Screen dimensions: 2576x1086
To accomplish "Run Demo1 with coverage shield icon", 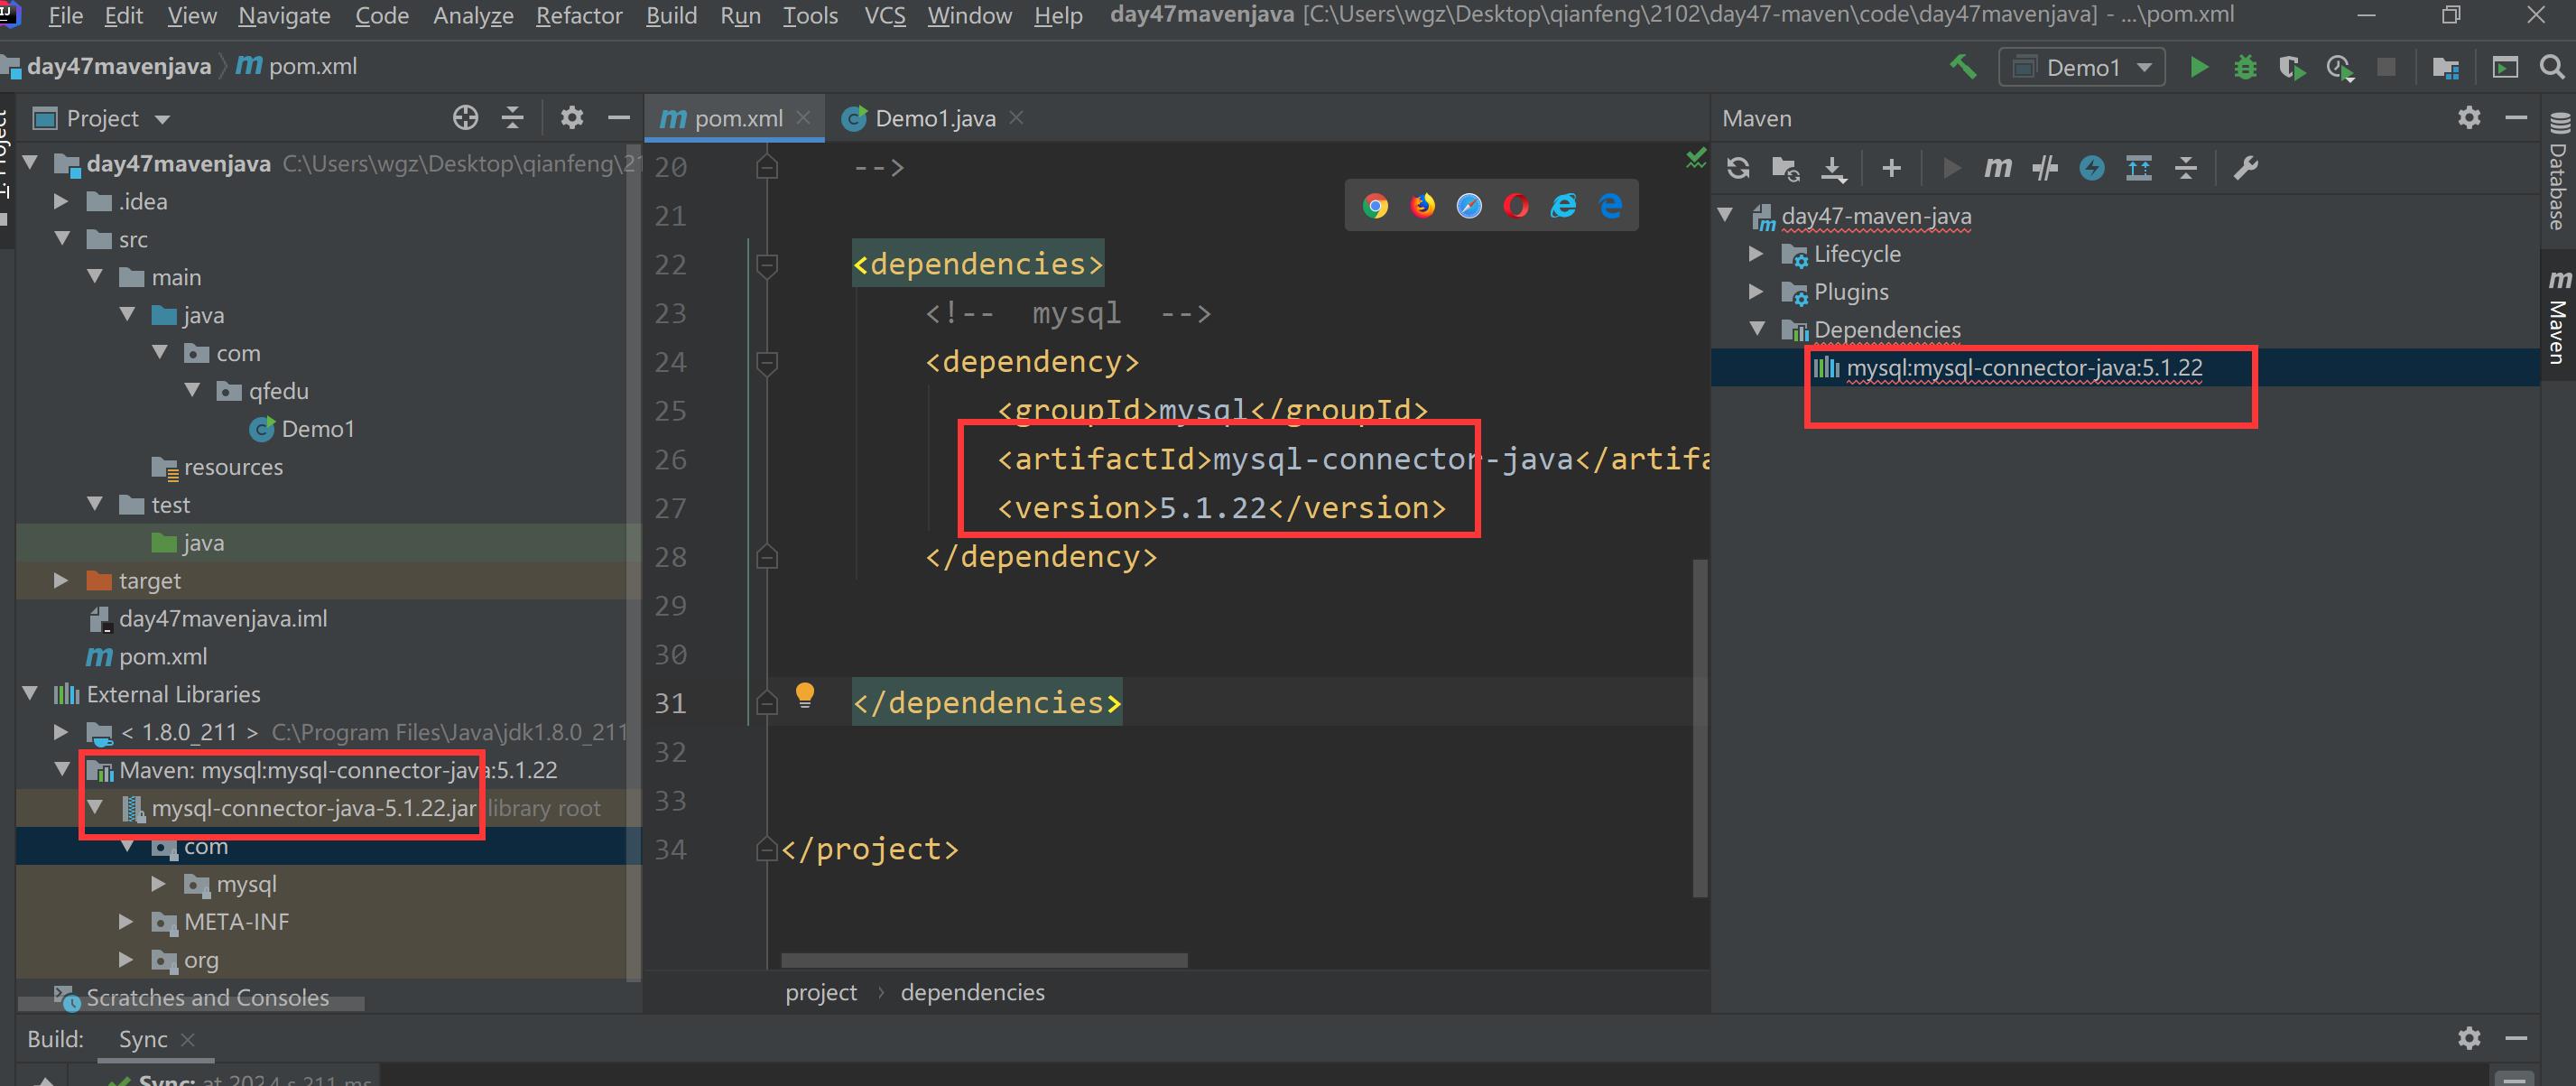I will click(2291, 67).
